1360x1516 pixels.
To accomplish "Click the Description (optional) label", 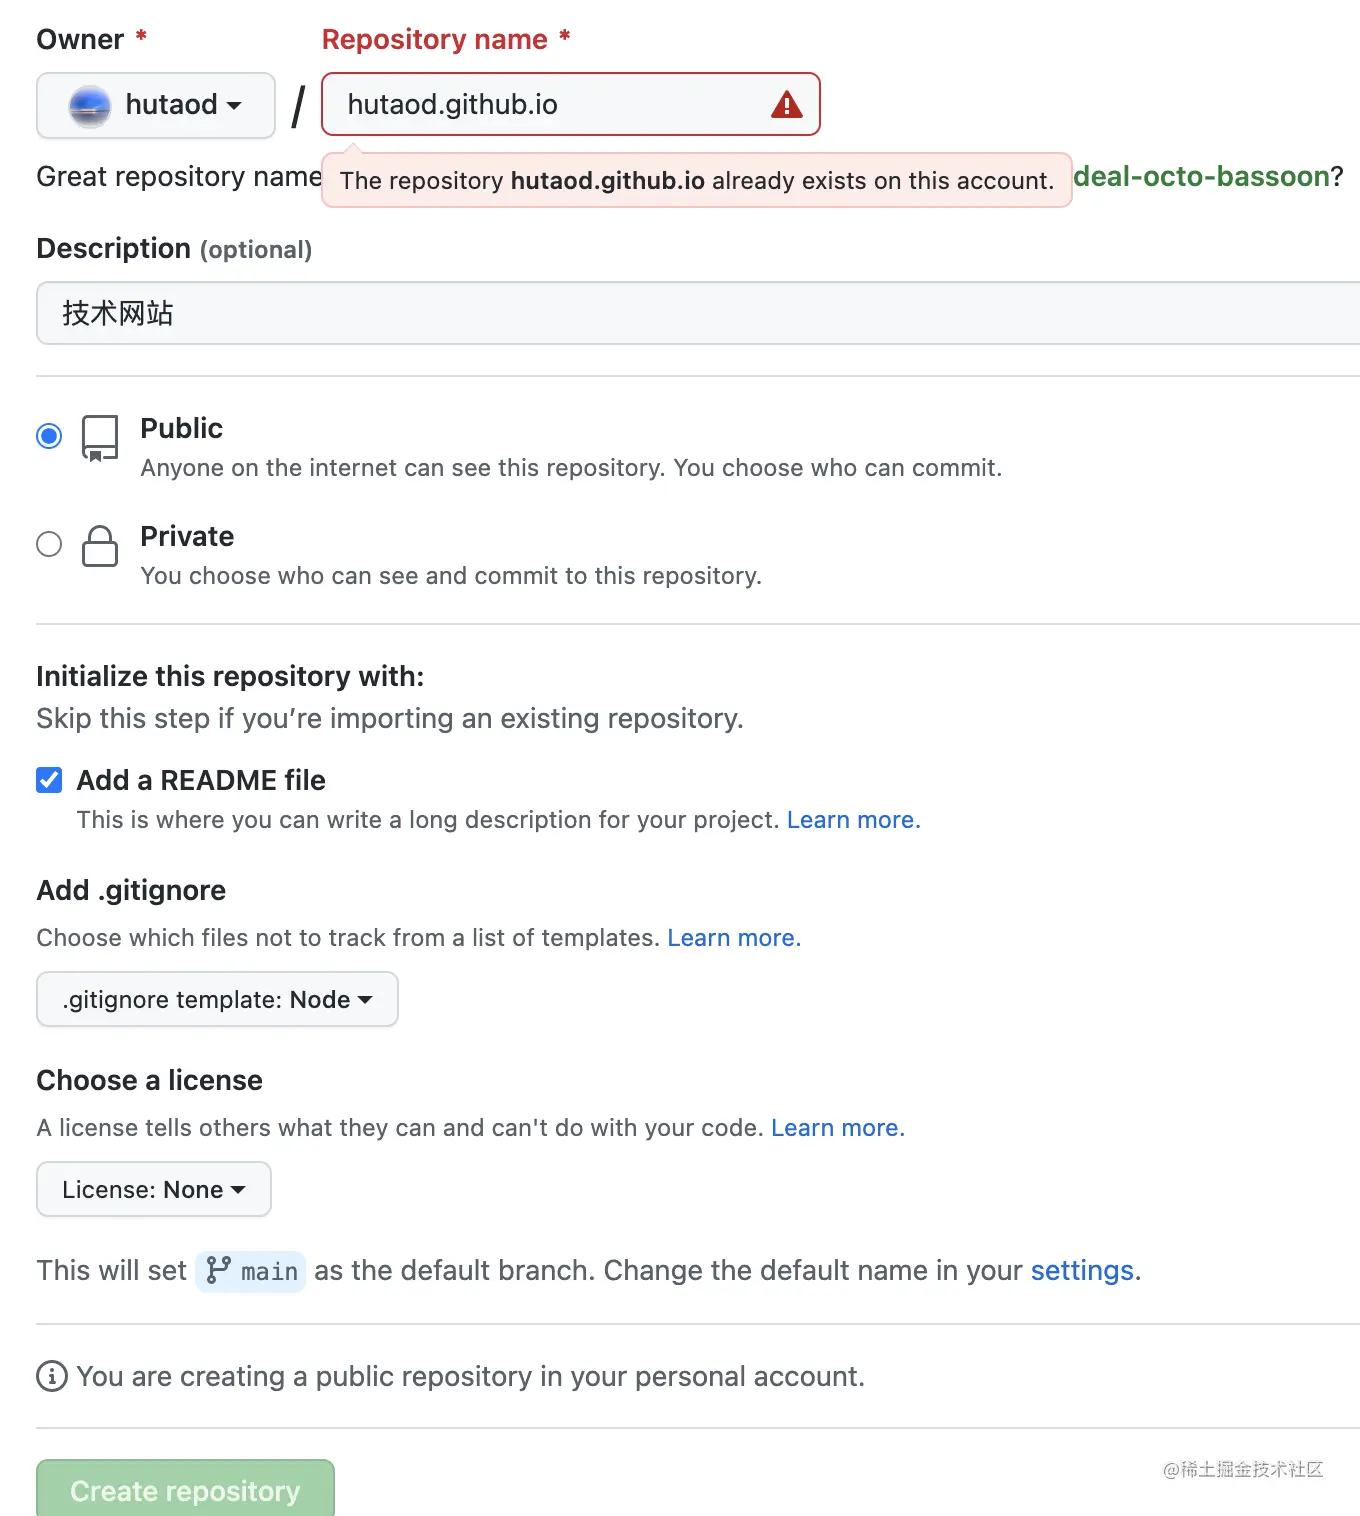I will coord(174,248).
